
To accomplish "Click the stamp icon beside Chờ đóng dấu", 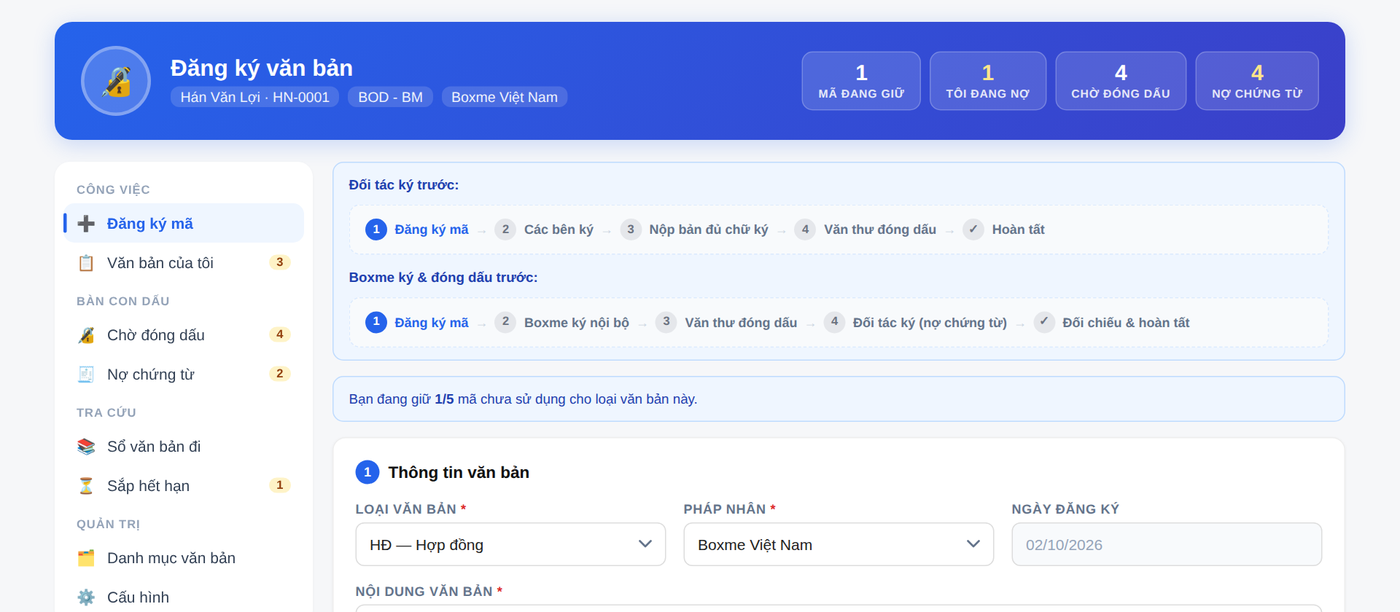I will point(86,335).
